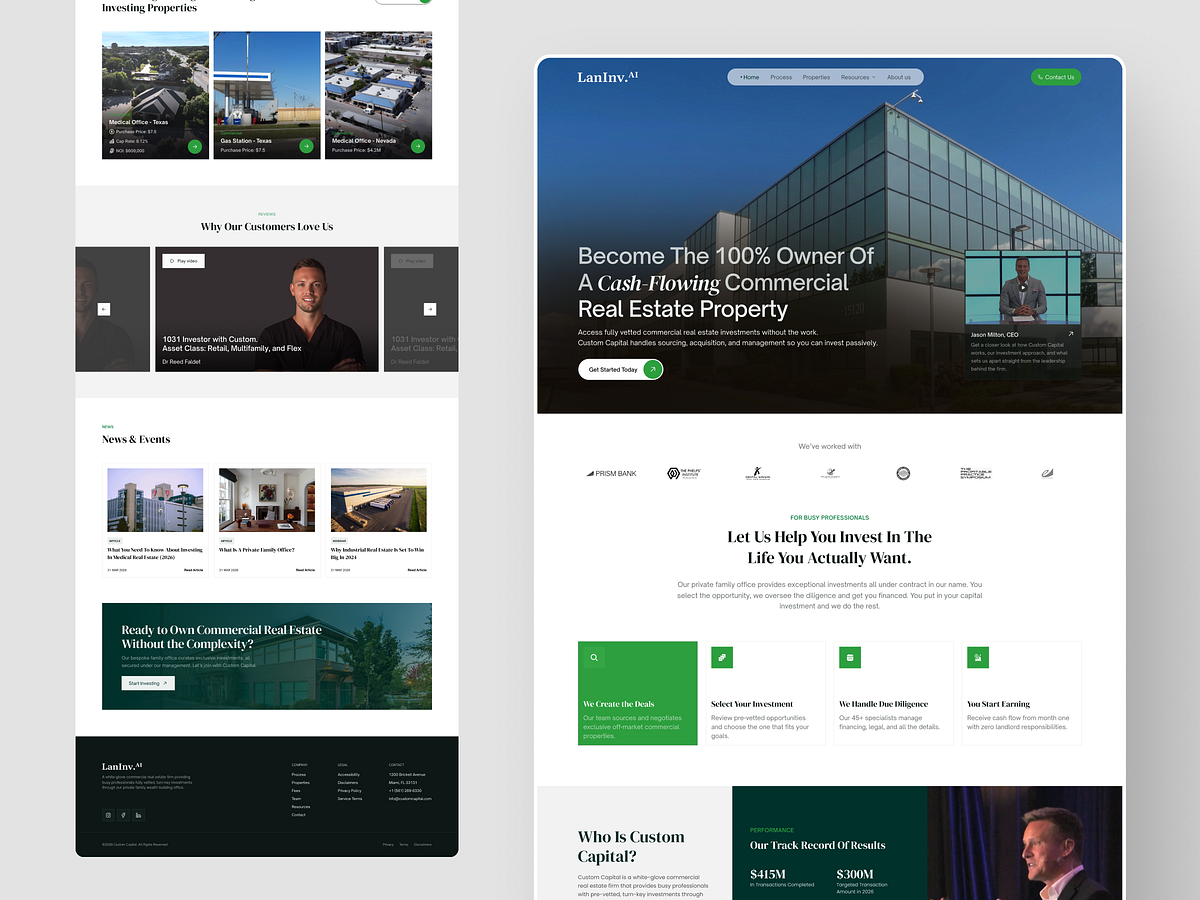Screen dimensions: 1200x900
Task: Open the Medical Office - Nevada card arrow
Action: [x=418, y=146]
